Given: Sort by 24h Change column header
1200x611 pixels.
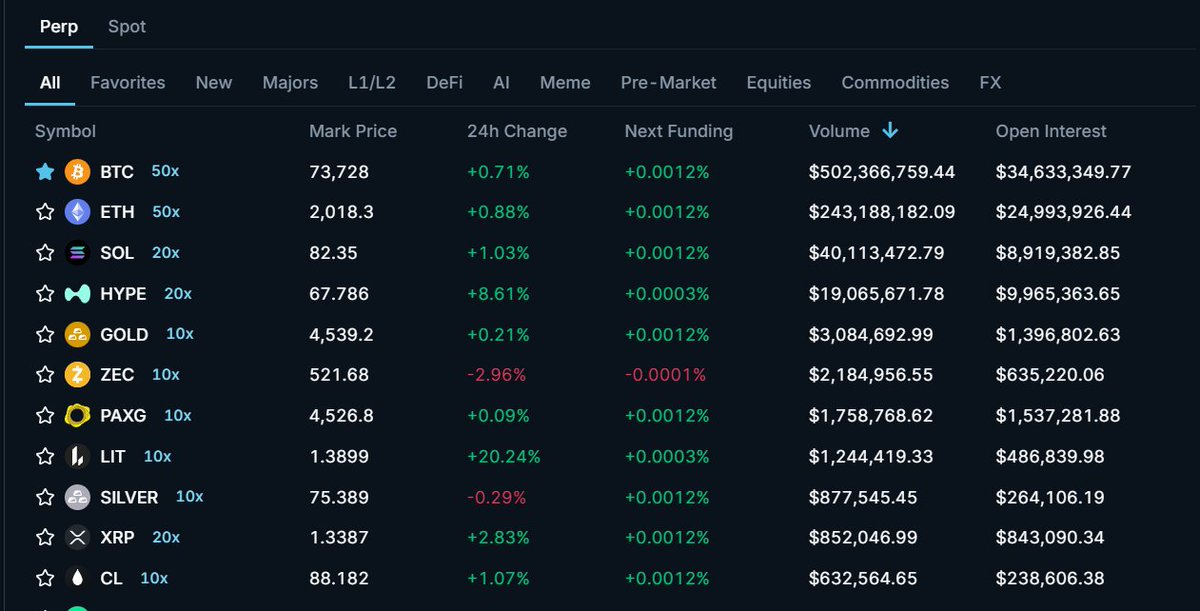Looking at the screenshot, I should [x=517, y=131].
